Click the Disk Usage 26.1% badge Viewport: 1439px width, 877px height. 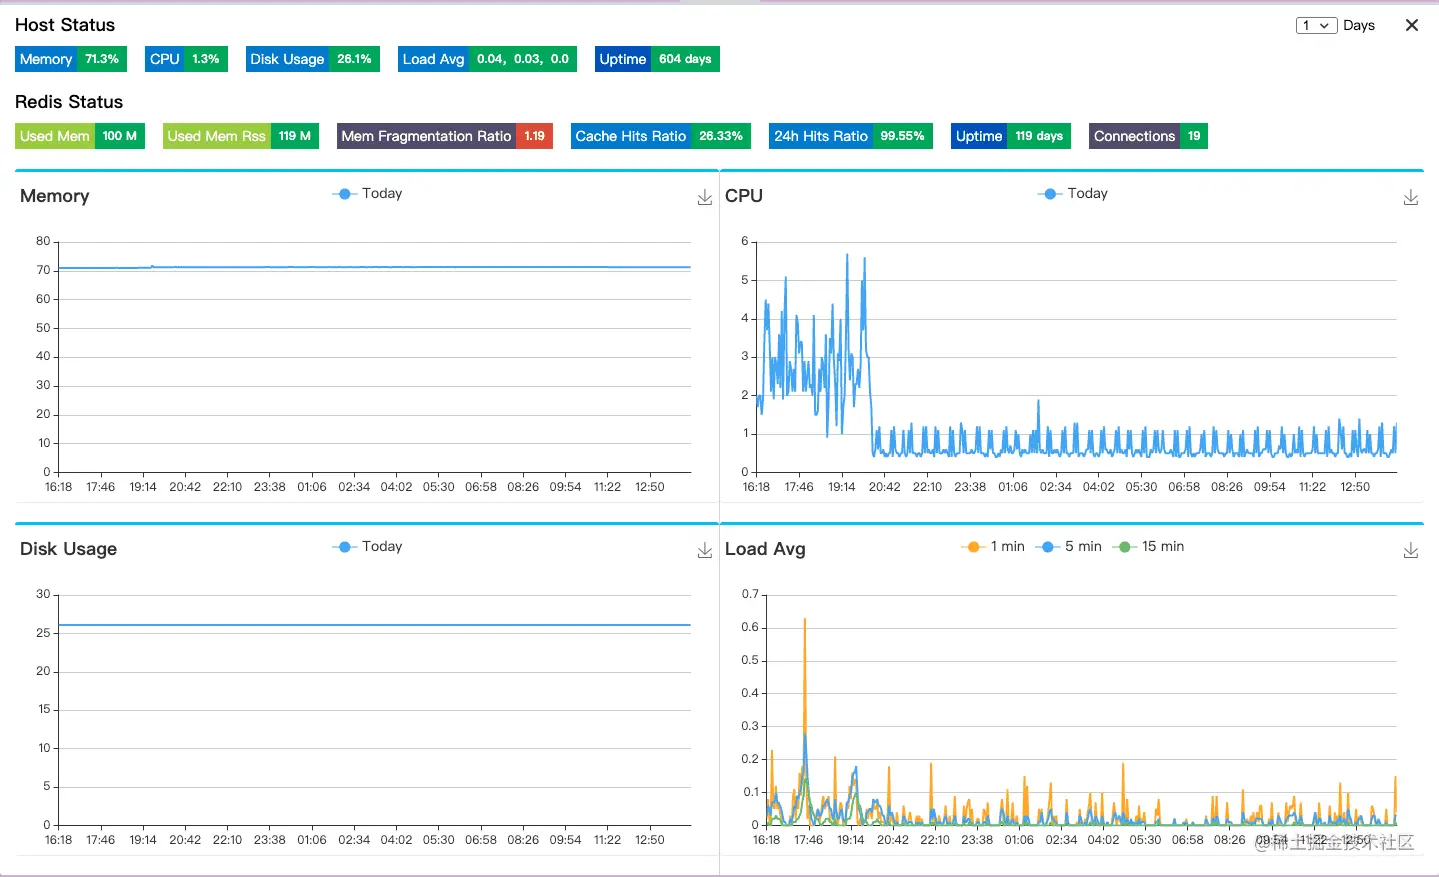tap(313, 59)
